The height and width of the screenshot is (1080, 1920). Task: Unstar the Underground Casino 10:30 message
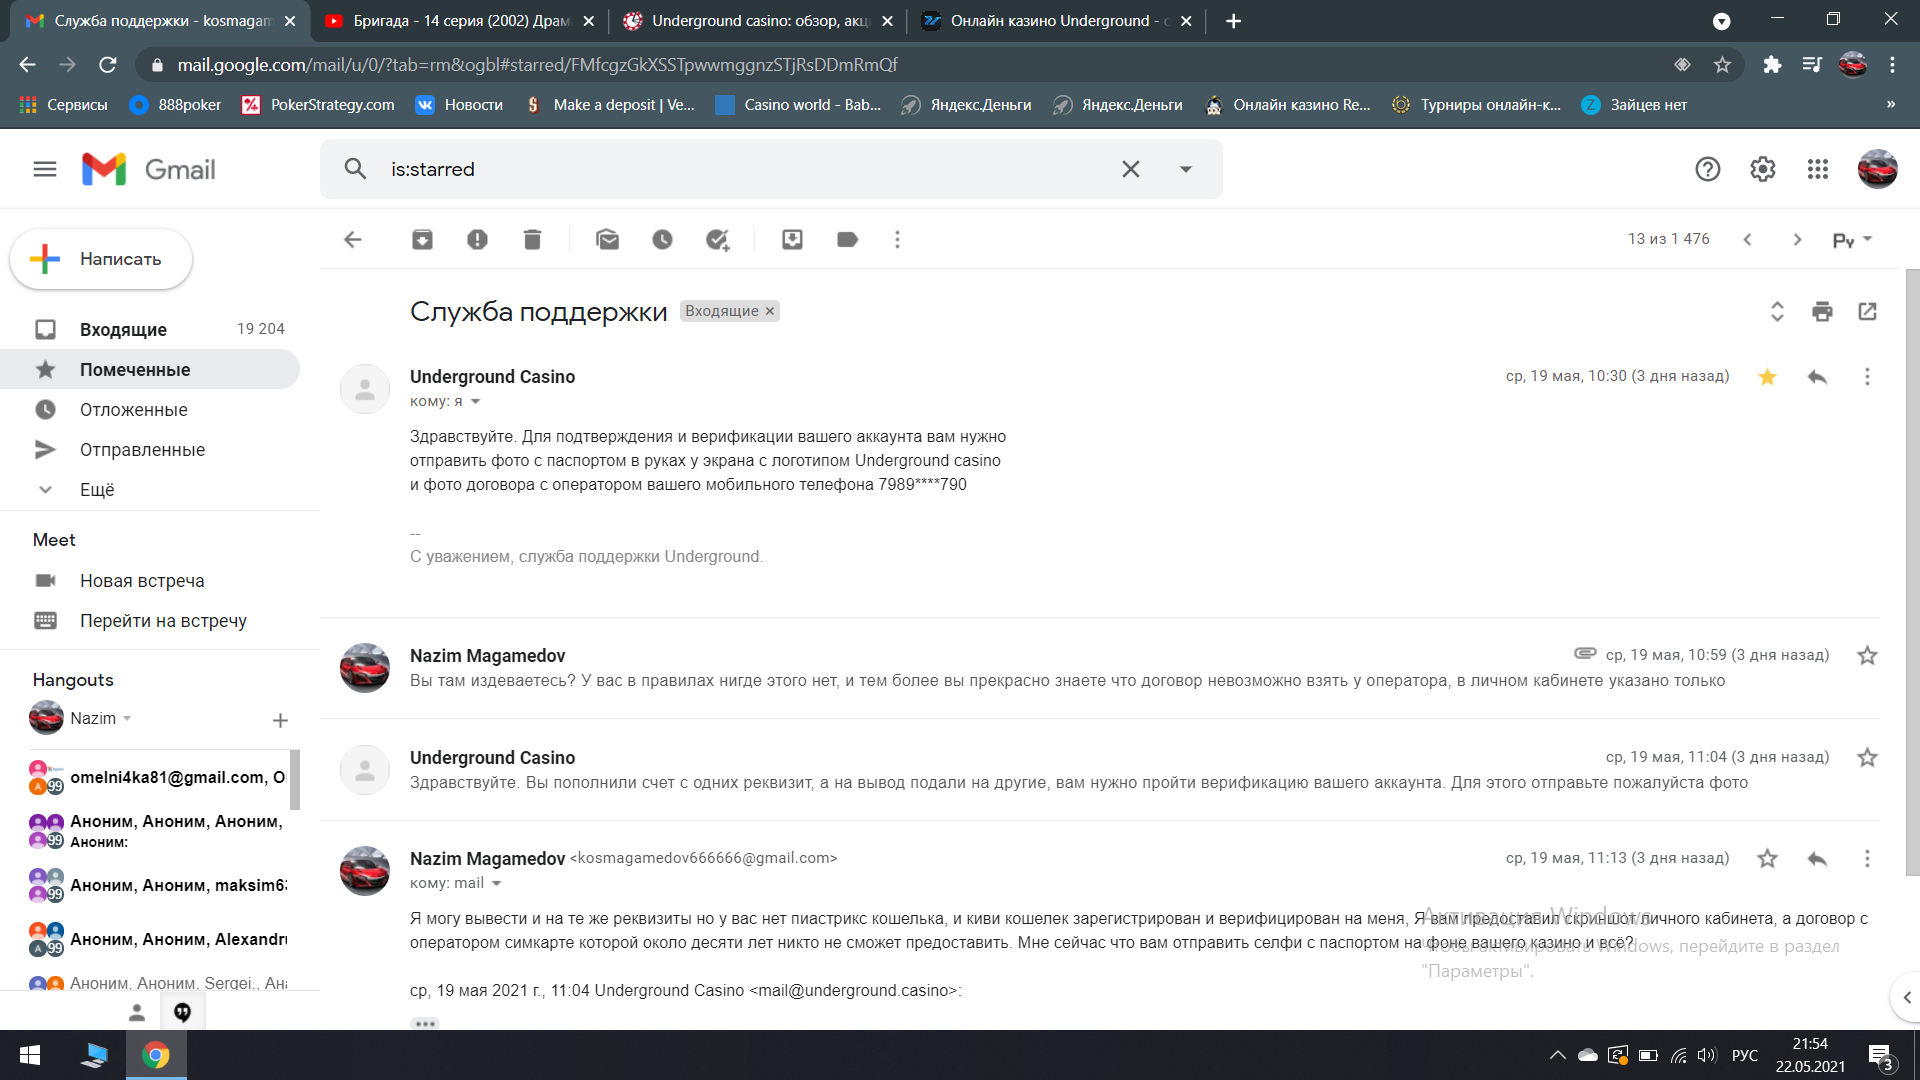(1767, 376)
